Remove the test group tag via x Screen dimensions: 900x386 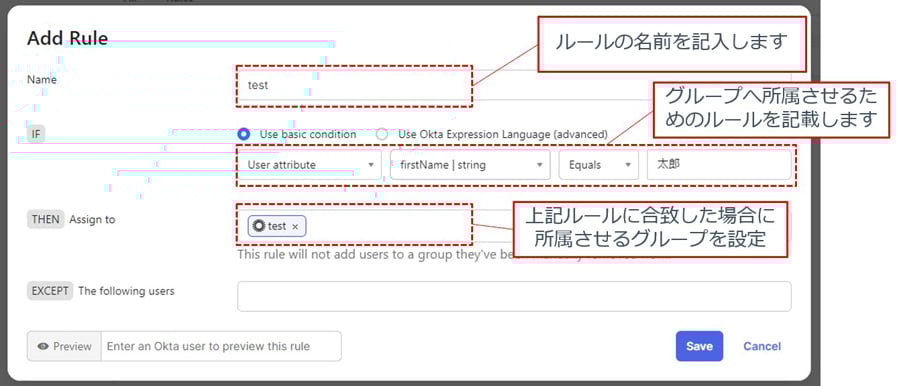point(295,227)
